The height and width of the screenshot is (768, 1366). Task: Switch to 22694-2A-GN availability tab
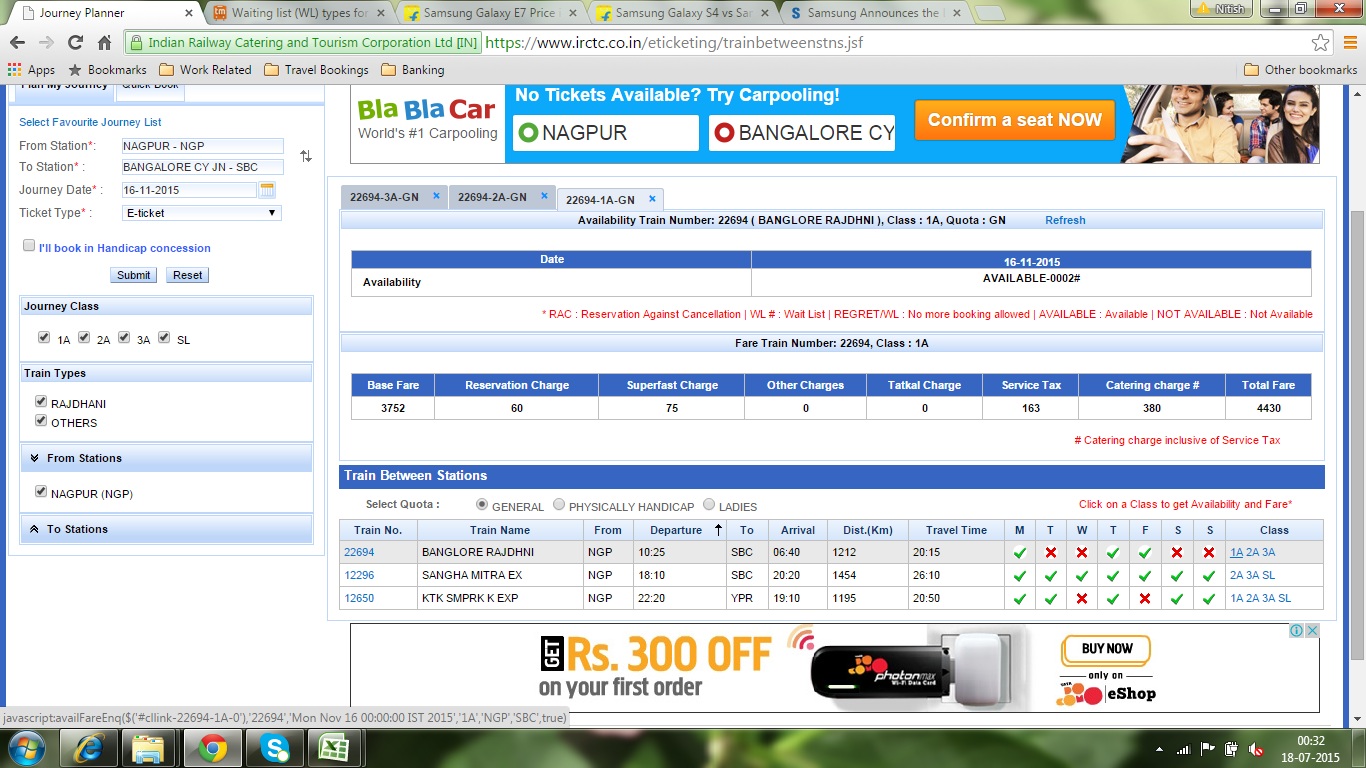(x=492, y=197)
